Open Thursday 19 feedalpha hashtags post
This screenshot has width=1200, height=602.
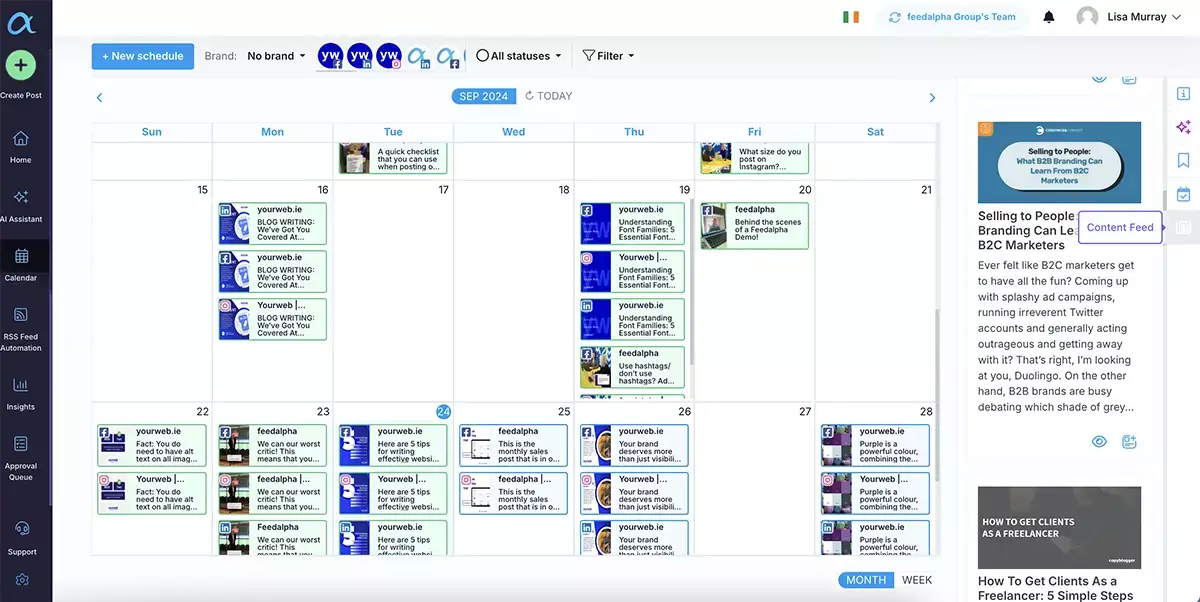632,367
